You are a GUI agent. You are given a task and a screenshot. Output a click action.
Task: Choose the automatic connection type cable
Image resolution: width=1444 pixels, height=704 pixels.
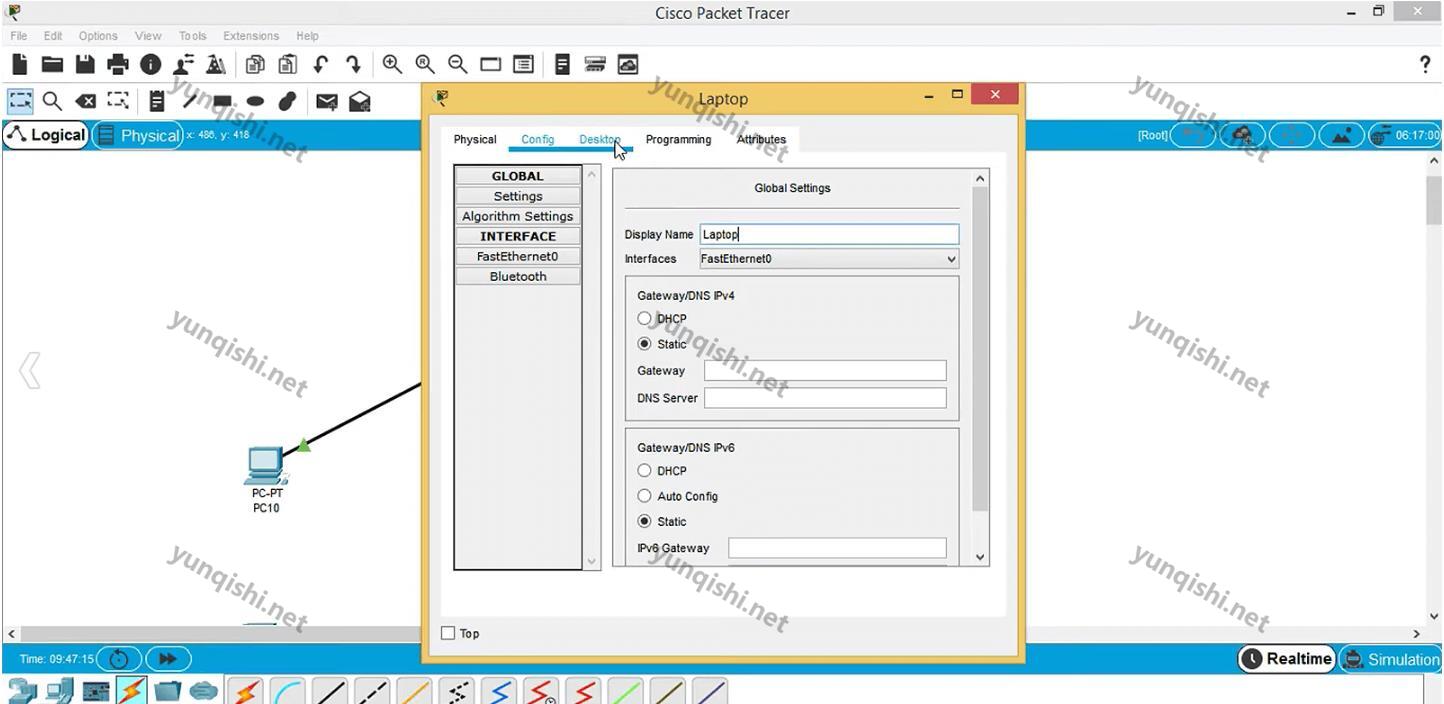pyautogui.click(x=245, y=691)
